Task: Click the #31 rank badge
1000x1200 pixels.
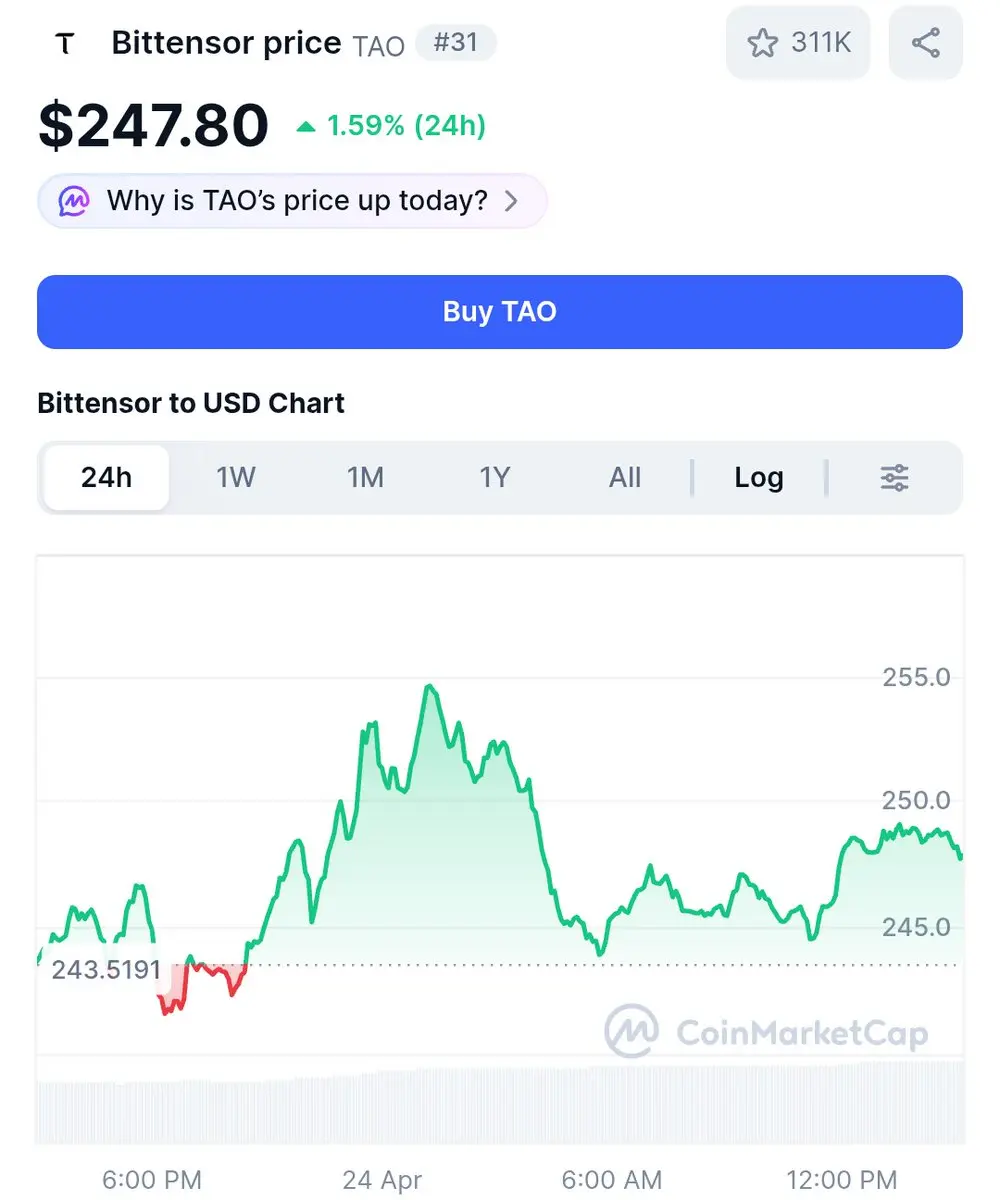Action: click(x=456, y=43)
